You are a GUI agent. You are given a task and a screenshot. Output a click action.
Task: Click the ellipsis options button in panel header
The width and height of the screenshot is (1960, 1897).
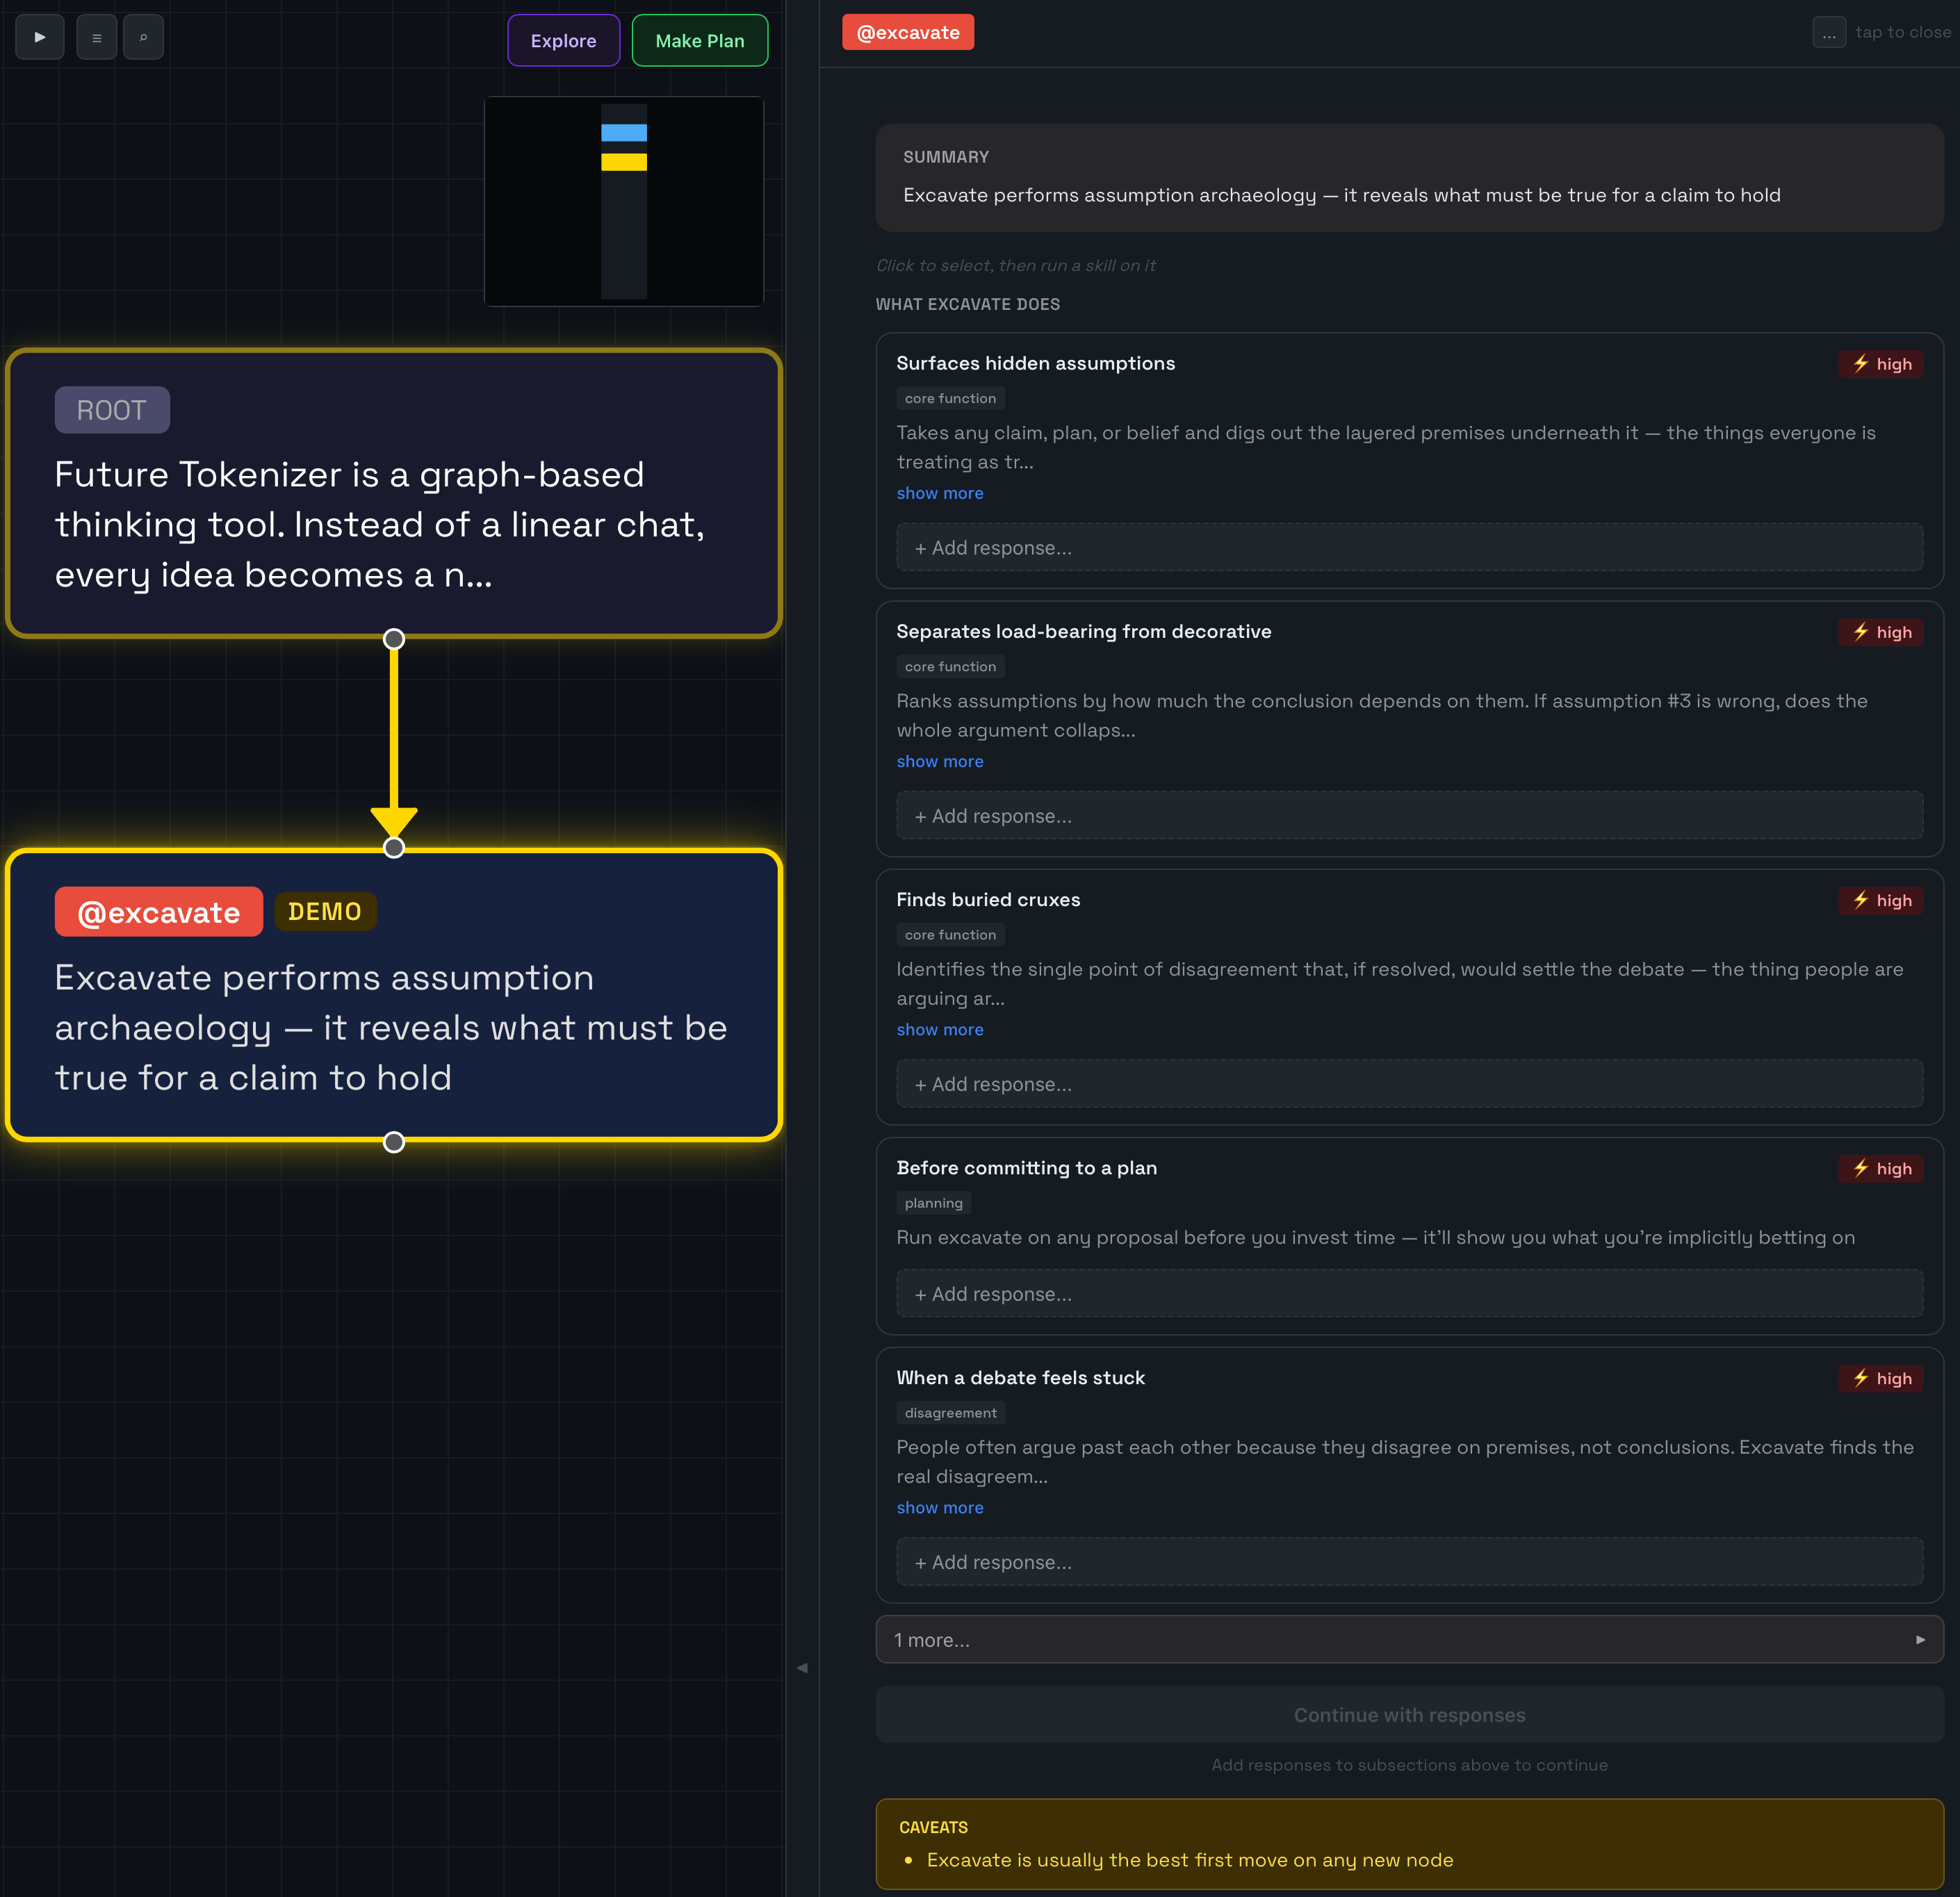pos(1828,33)
